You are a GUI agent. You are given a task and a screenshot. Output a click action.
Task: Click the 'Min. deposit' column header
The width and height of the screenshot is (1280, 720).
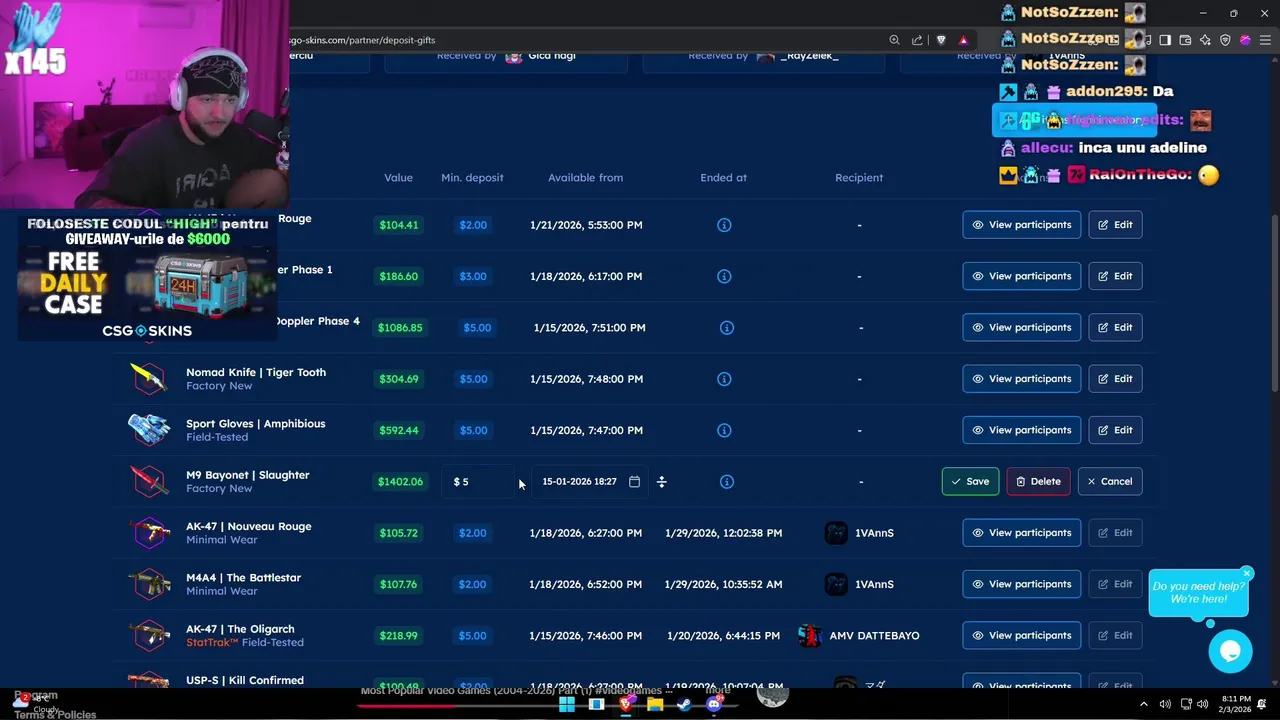click(472, 178)
